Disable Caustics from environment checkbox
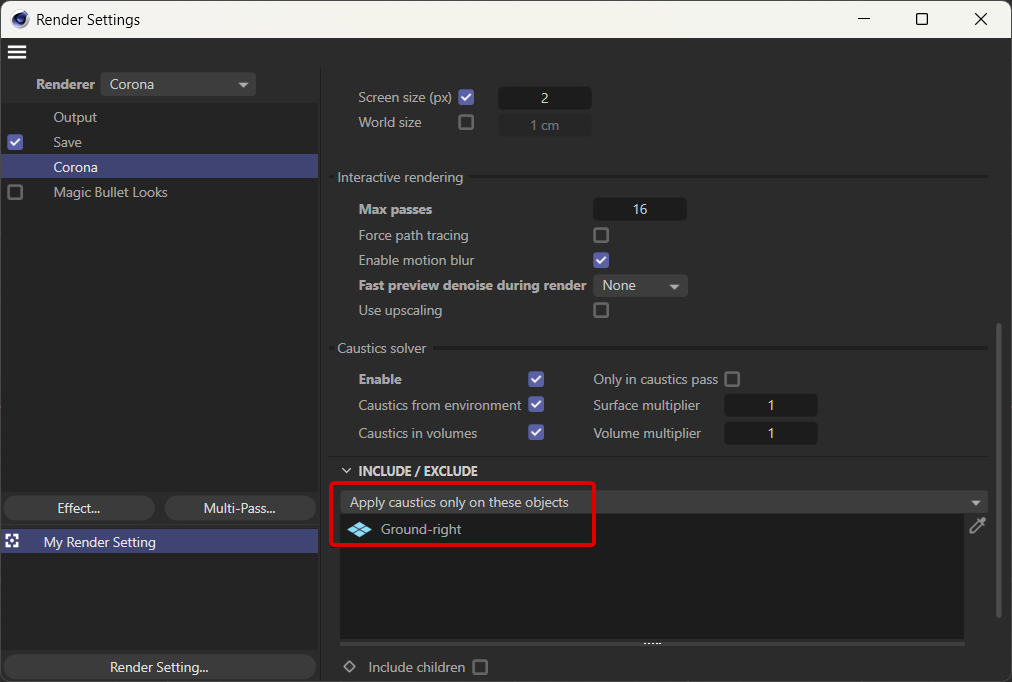This screenshot has width=1012, height=682. pyautogui.click(x=536, y=405)
